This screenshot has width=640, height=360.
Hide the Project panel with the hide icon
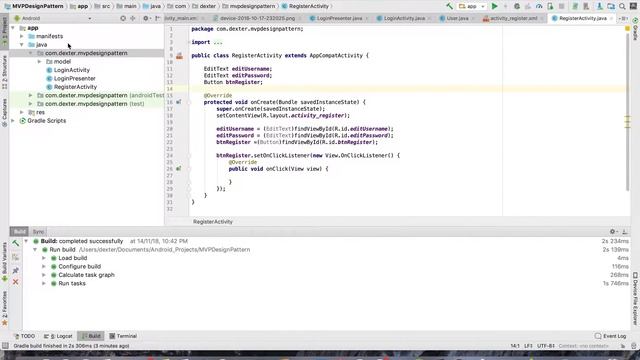158,18
